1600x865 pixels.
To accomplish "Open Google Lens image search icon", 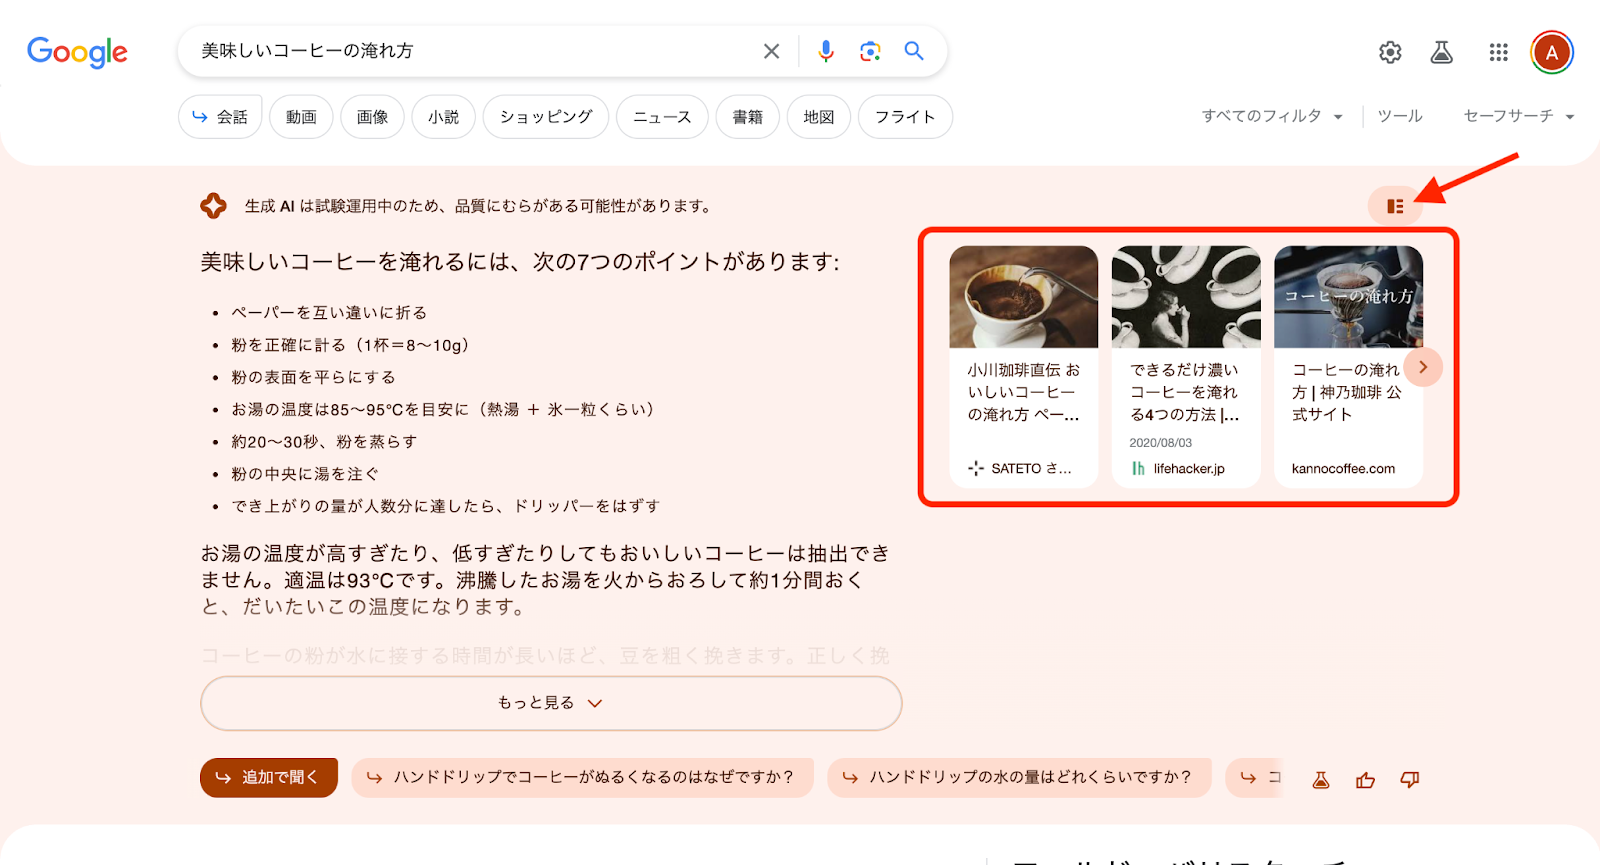I will click(x=870, y=51).
